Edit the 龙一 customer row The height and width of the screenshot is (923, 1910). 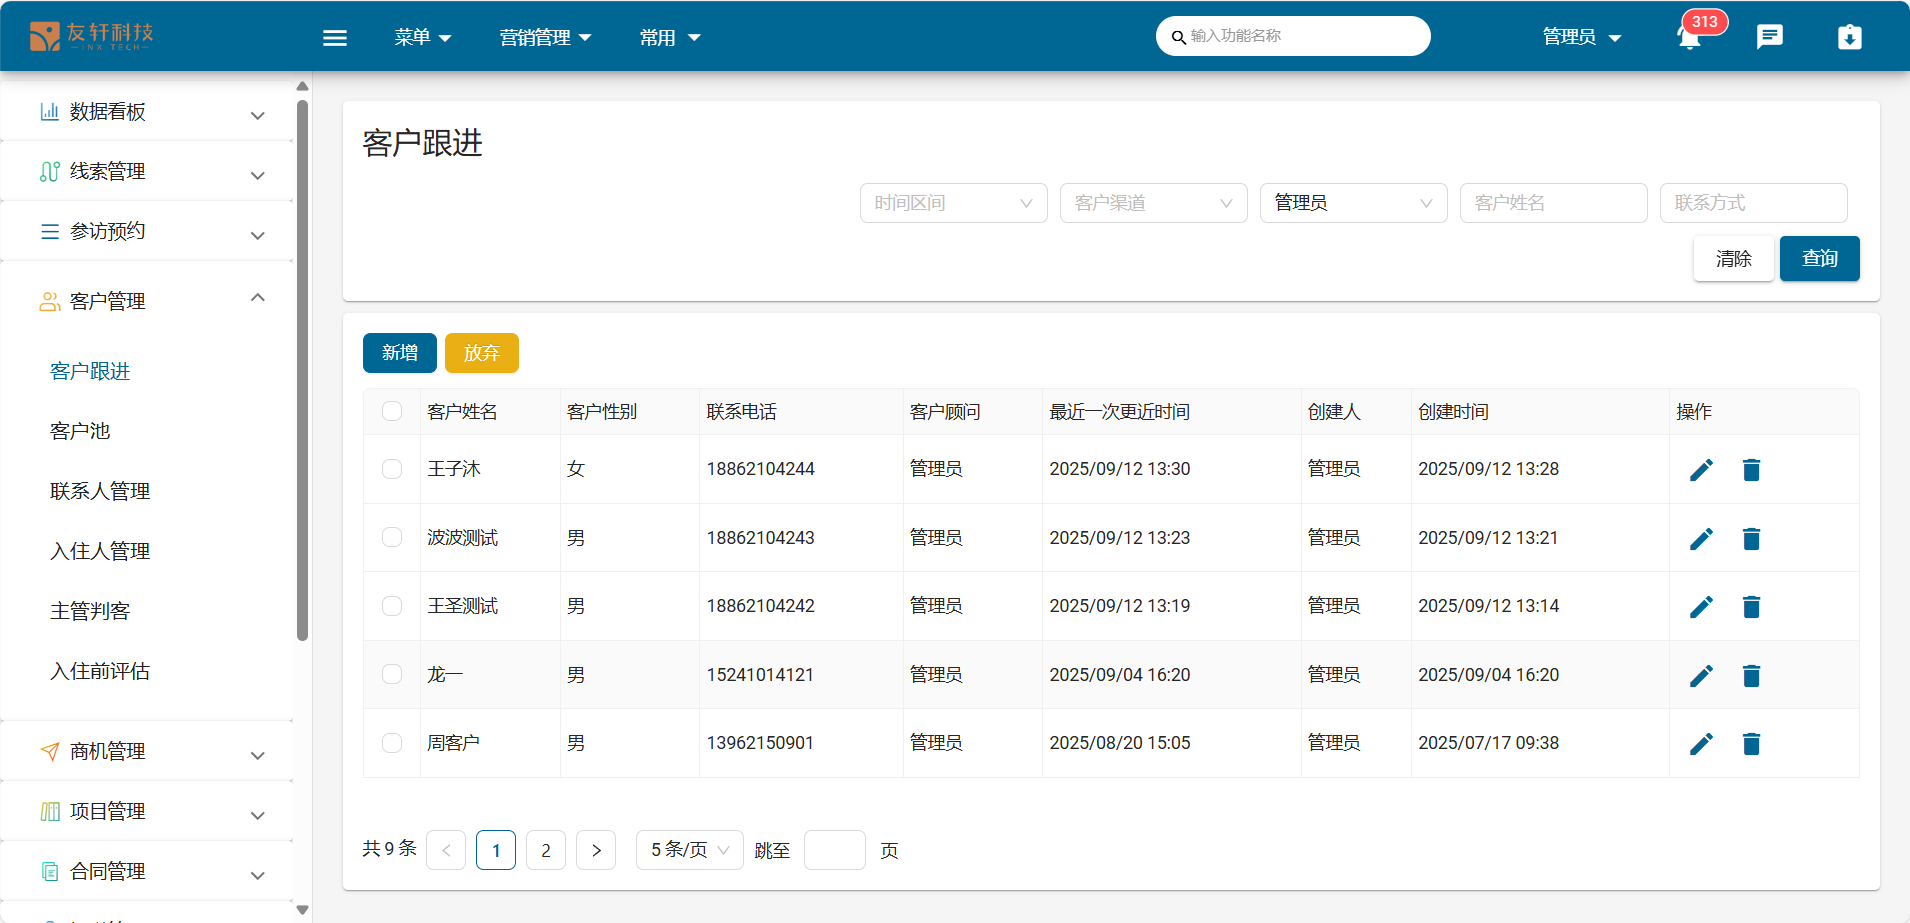tap(1701, 676)
